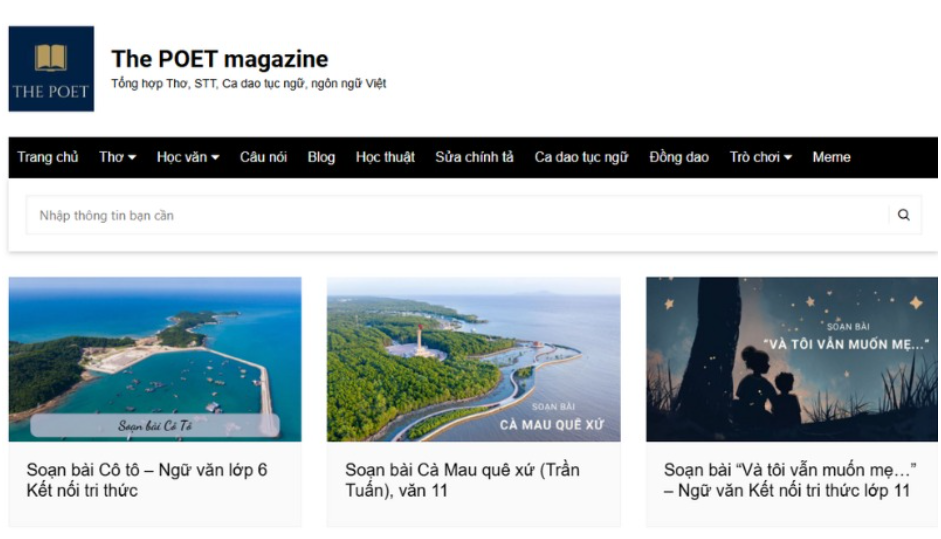Open the Và tôi vẫn muốn mẹ thumbnail
The width and height of the screenshot is (941, 539).
point(791,359)
